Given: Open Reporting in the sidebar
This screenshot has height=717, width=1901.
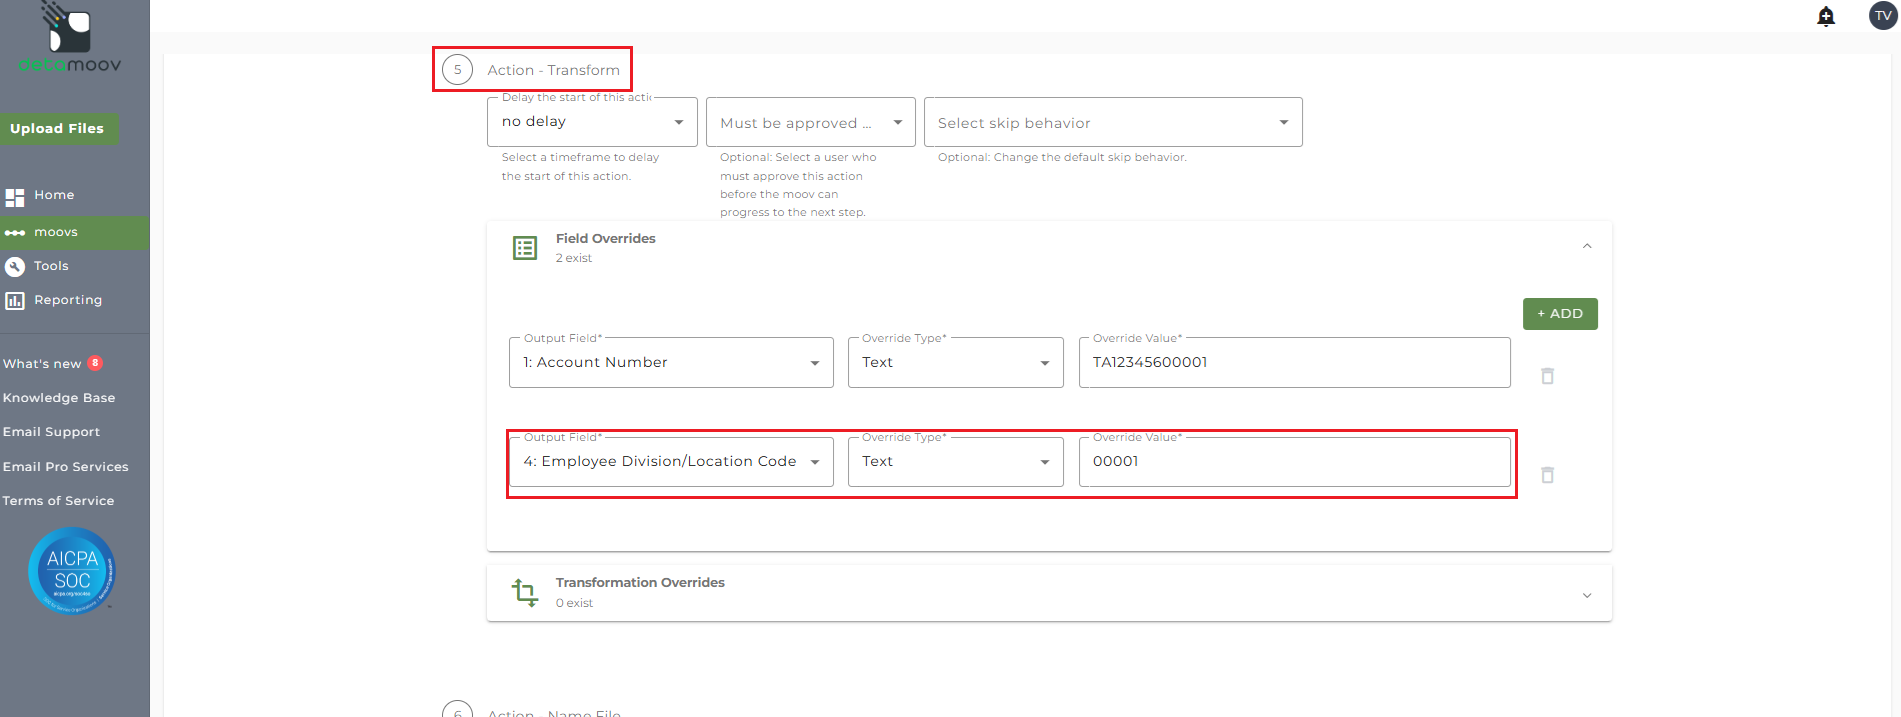Looking at the screenshot, I should coord(67,300).
